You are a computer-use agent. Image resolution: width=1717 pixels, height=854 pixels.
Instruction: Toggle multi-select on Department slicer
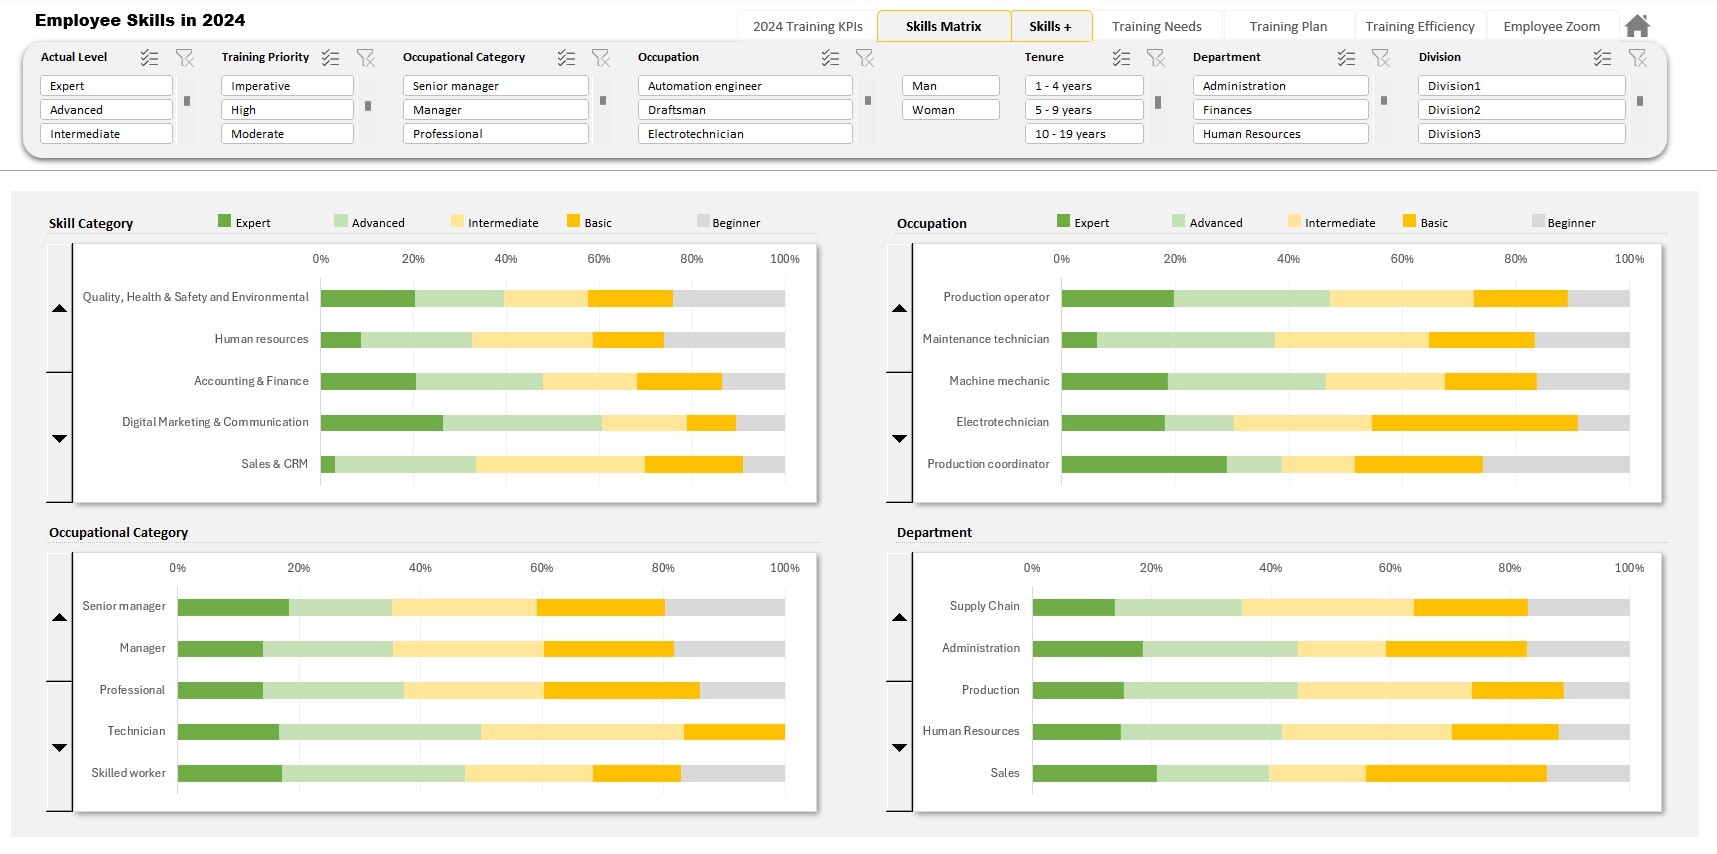1347,58
